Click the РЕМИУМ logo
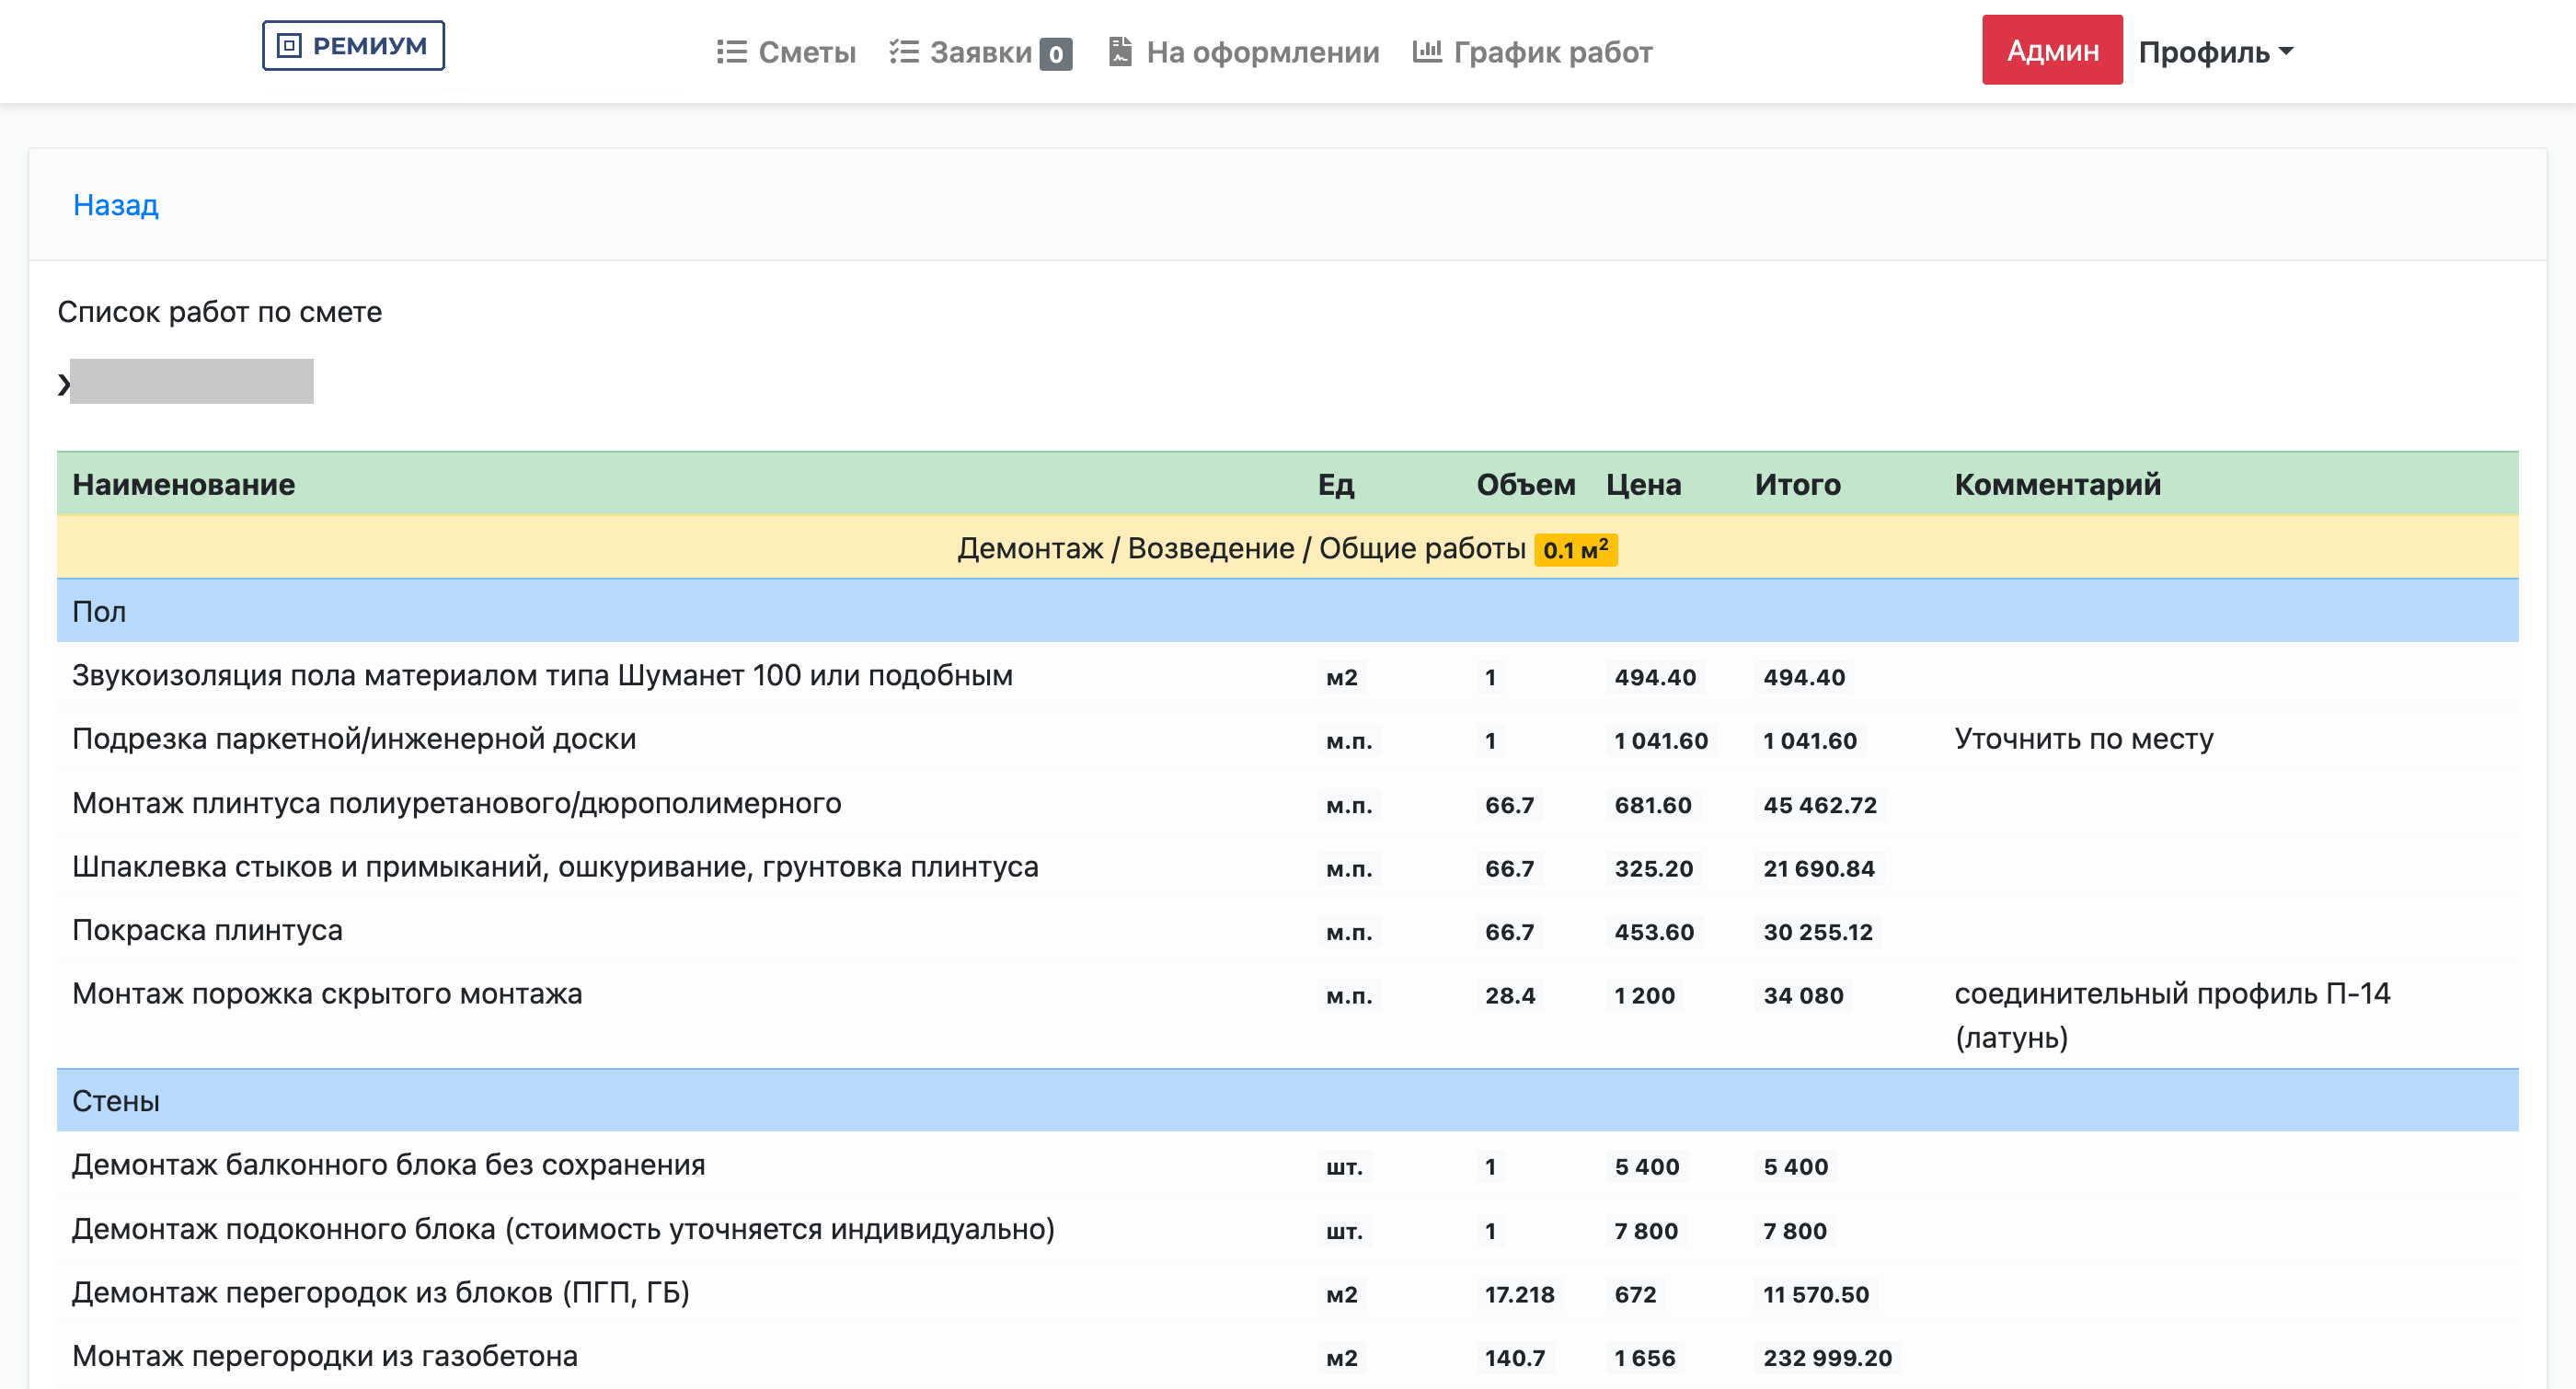The height and width of the screenshot is (1389, 2576). (x=353, y=46)
